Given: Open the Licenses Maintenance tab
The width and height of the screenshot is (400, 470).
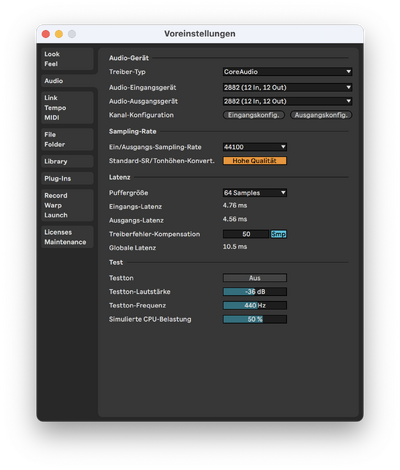Looking at the screenshot, I should pyautogui.click(x=67, y=237).
